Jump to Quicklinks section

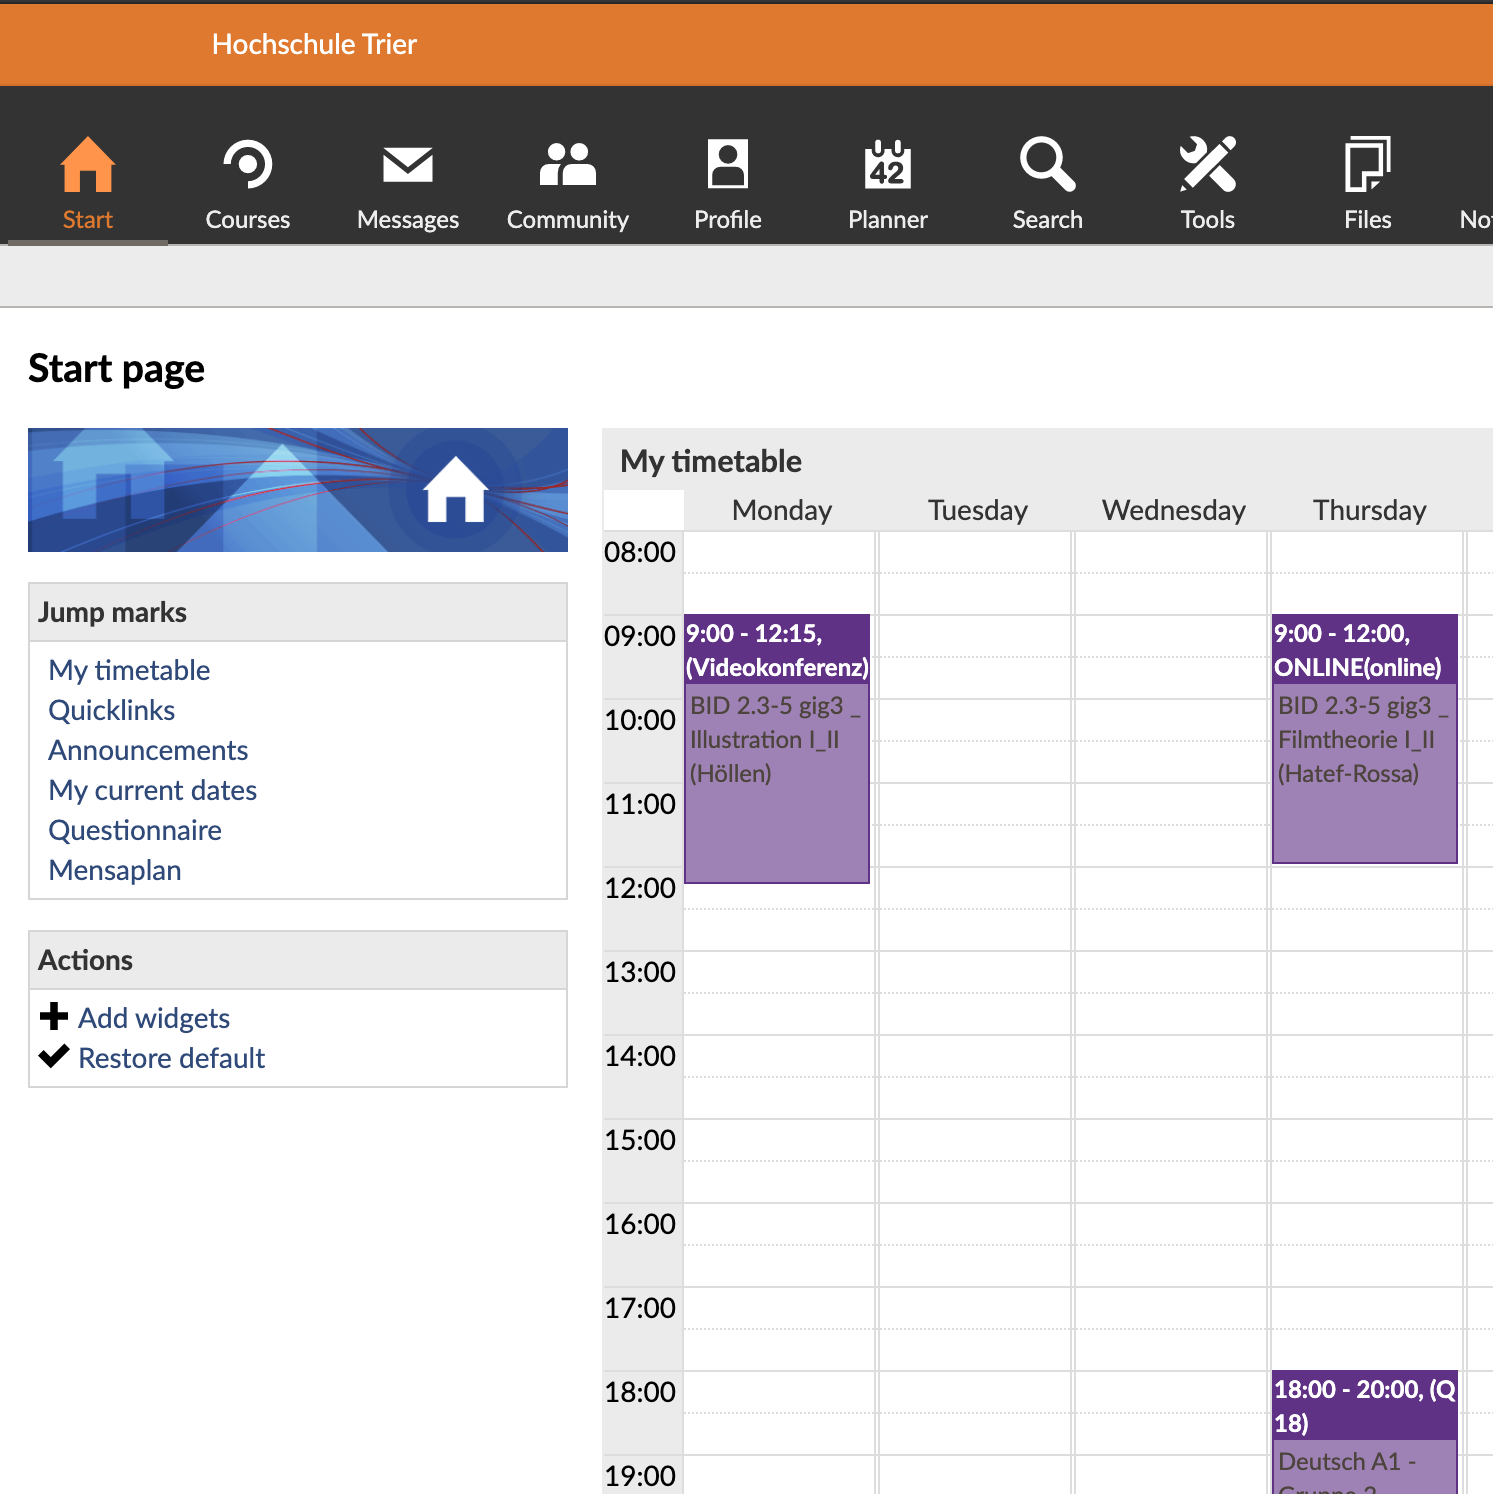click(112, 710)
